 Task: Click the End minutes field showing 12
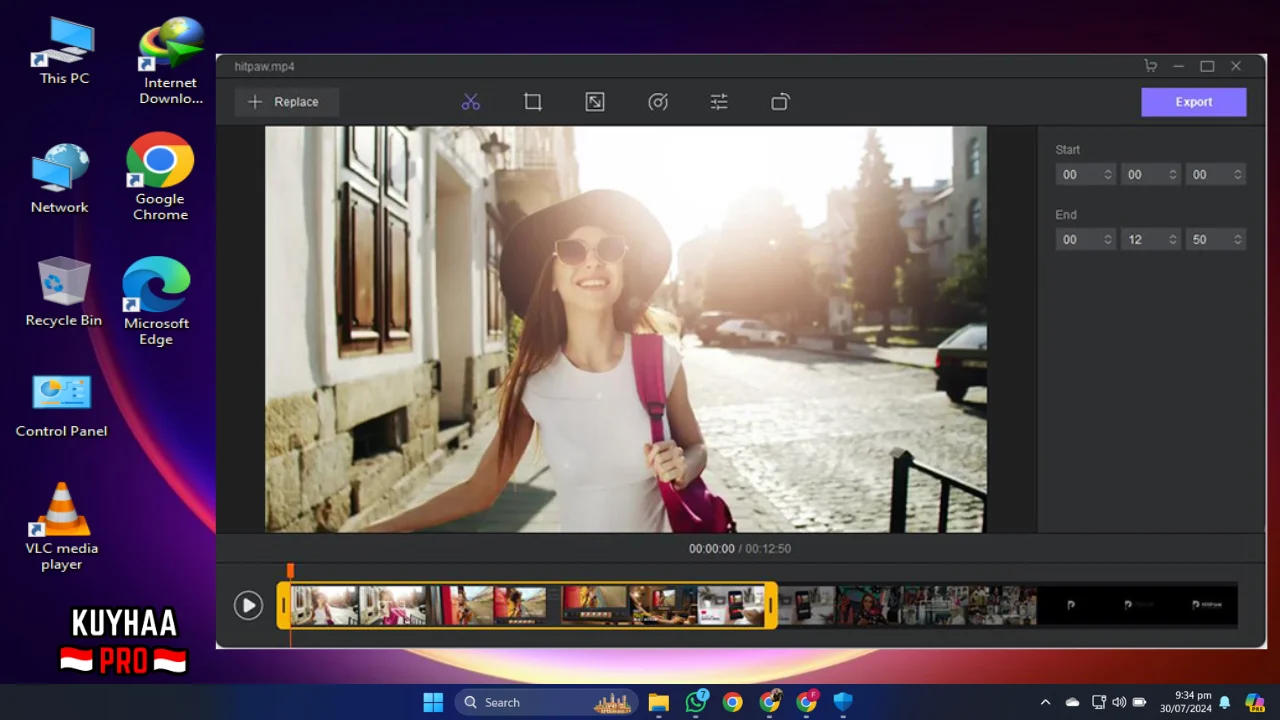coord(1150,240)
